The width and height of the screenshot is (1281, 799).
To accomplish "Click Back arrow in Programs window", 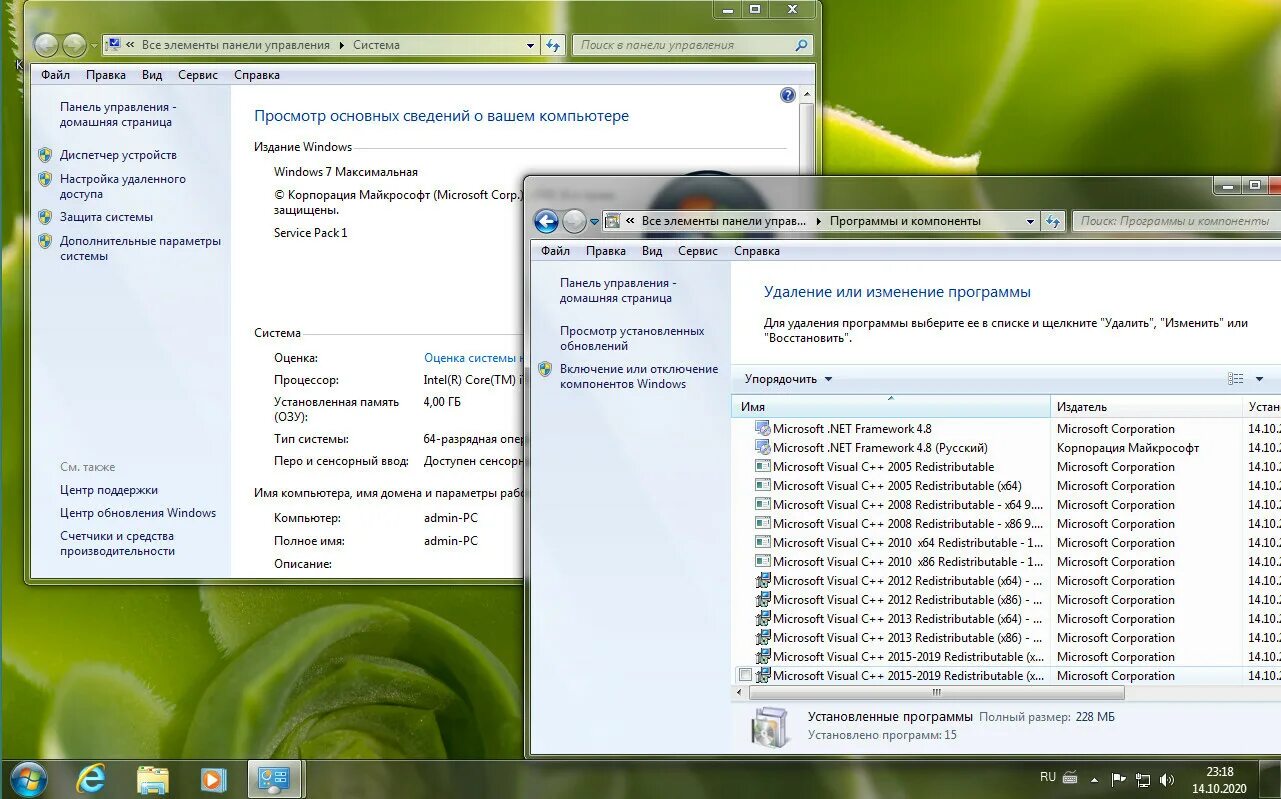I will tap(546, 221).
